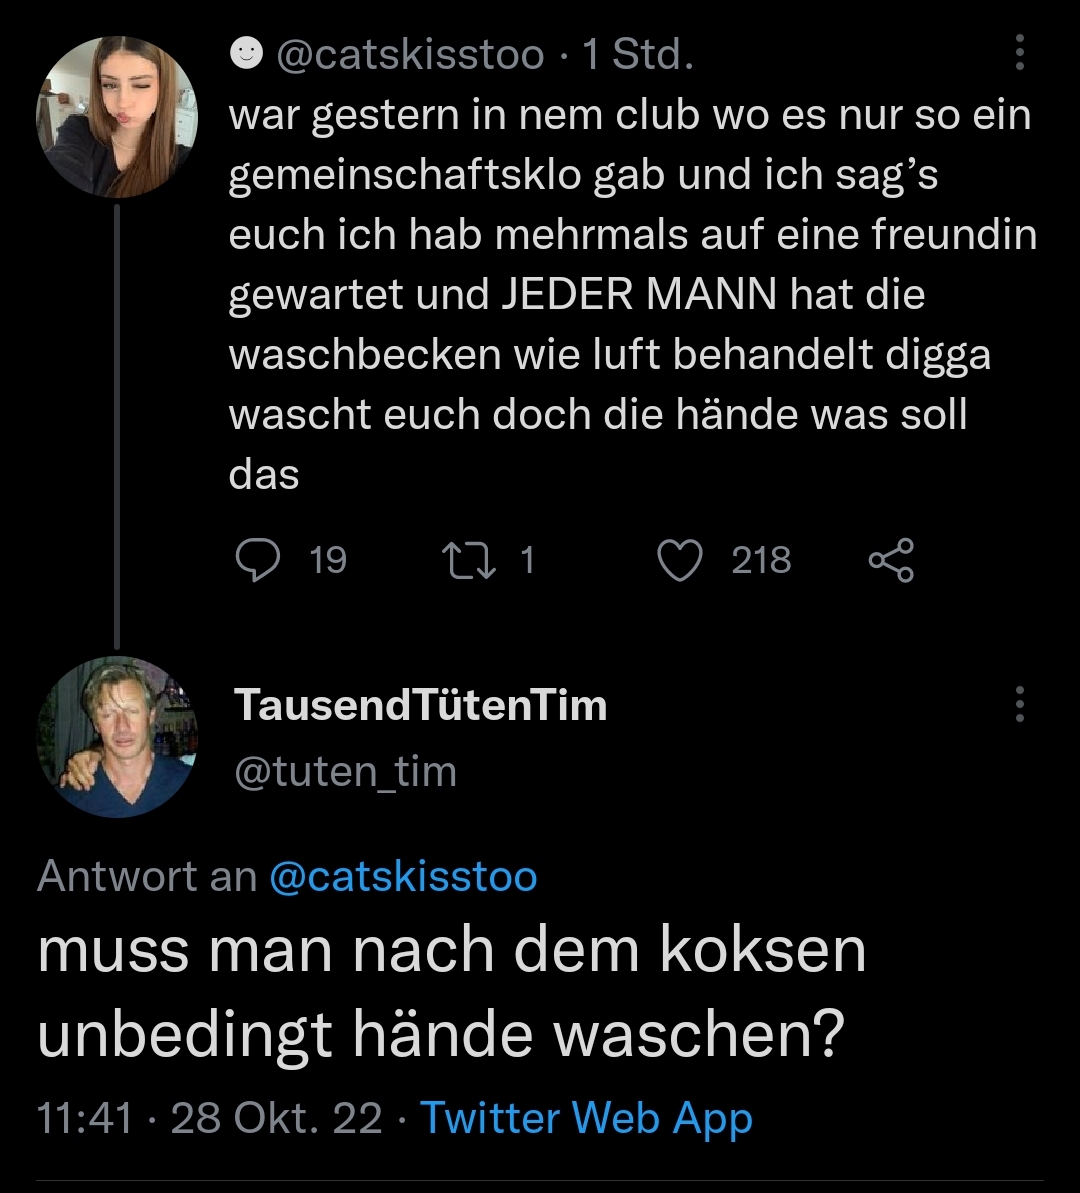Click the "11:41 · 28 Okt. 22" timestamp
The image size is (1080, 1193).
pyautogui.click(x=209, y=1117)
